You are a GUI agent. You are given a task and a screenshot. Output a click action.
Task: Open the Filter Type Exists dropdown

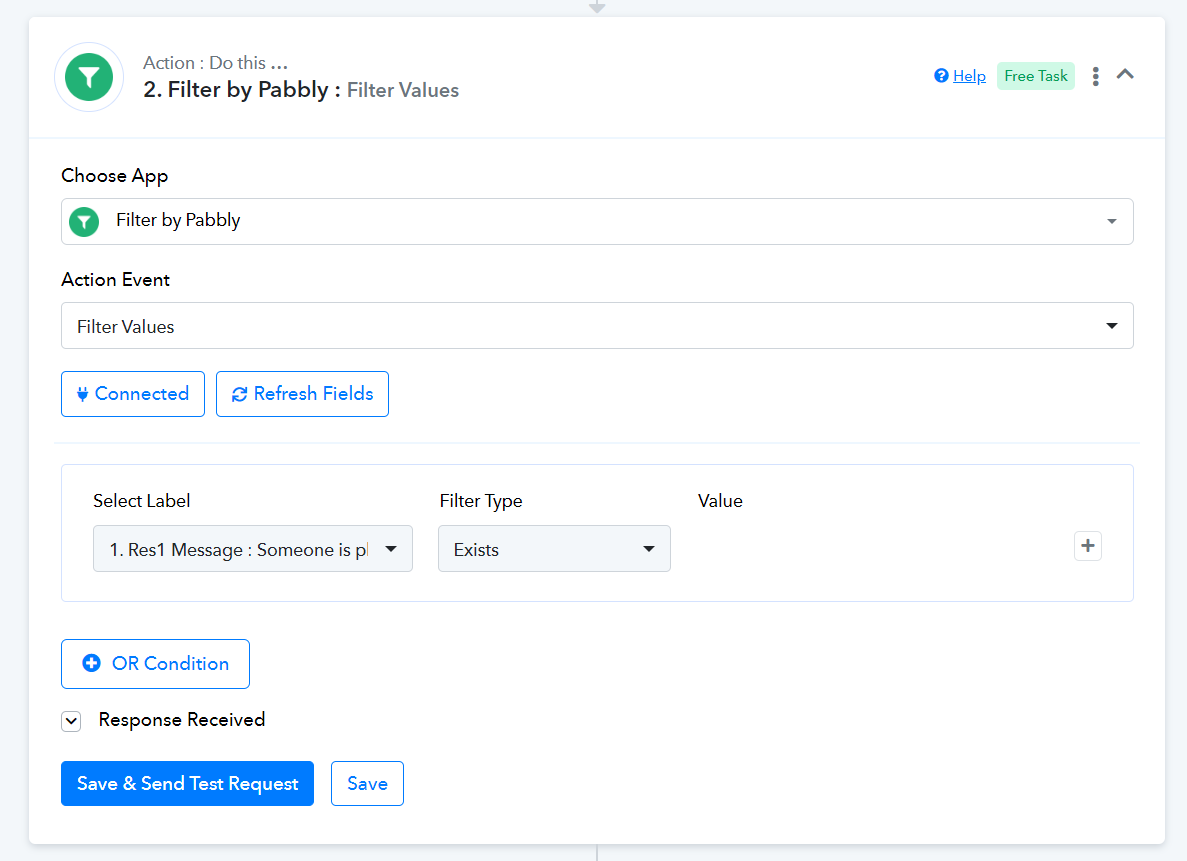[x=554, y=549]
